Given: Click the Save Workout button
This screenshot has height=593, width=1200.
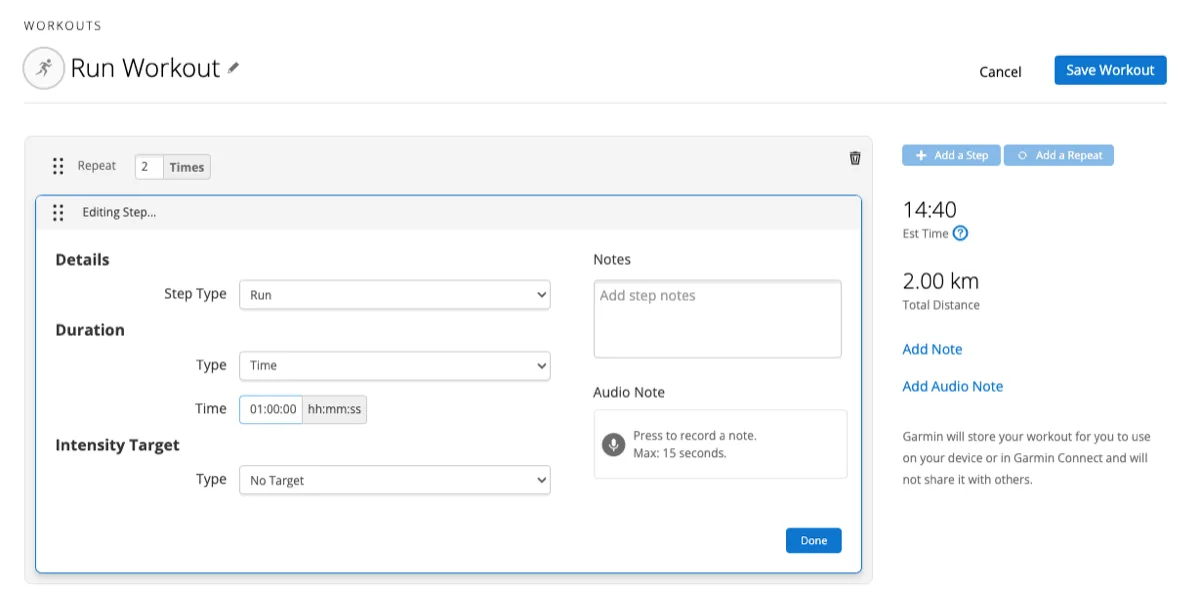Looking at the screenshot, I should coord(1110,70).
